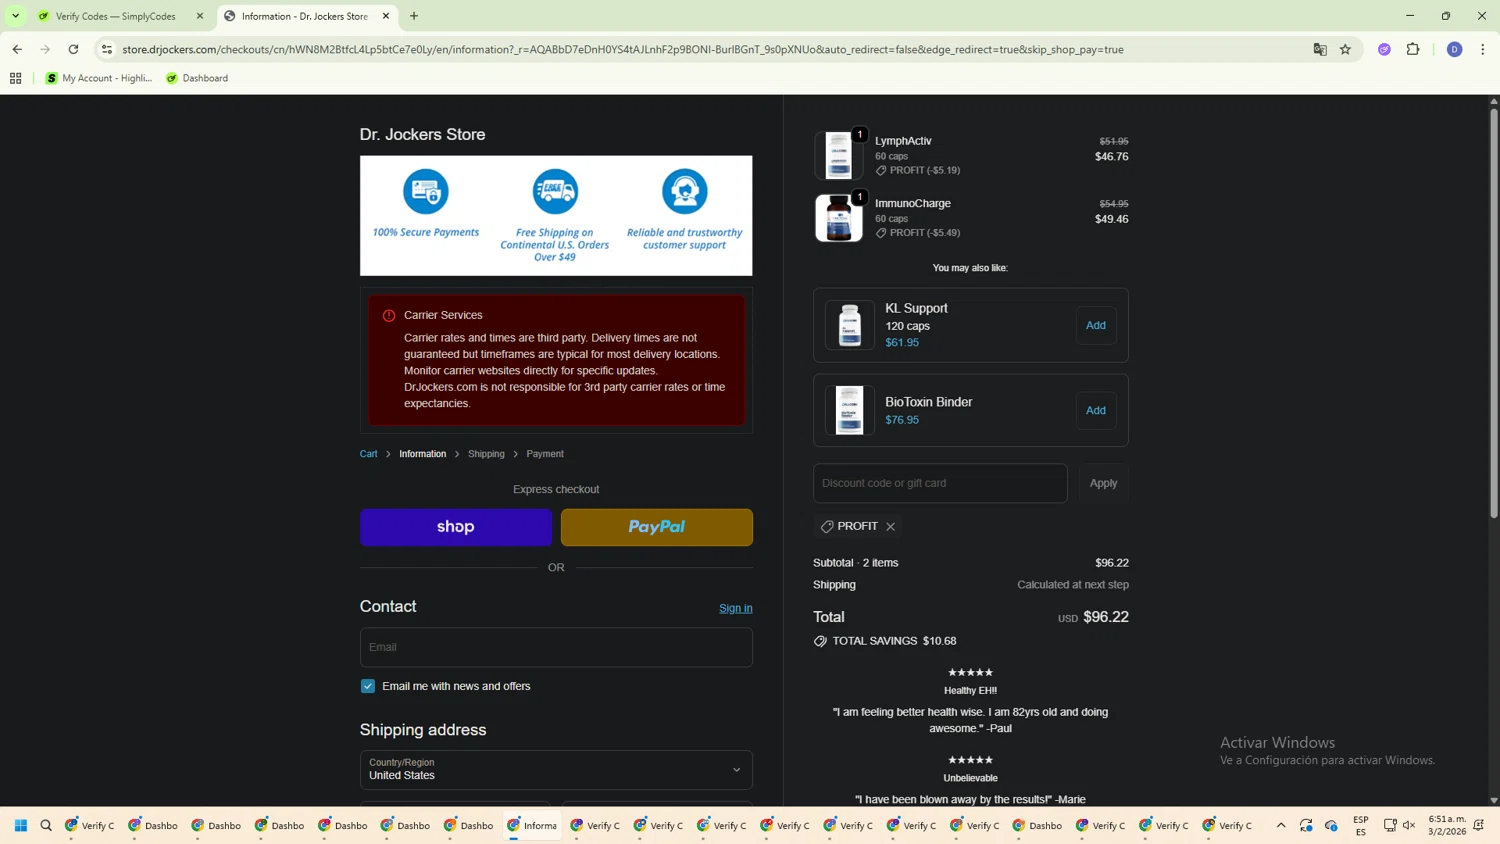Open the Chrome profile avatar
1500x844 pixels.
click(x=1455, y=49)
